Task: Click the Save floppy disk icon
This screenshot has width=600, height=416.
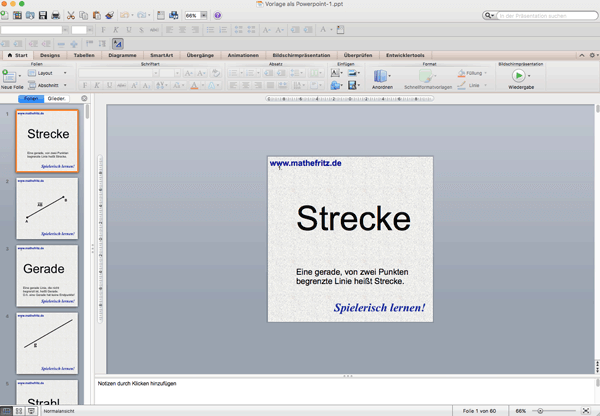Action: pyautogui.click(x=43, y=15)
